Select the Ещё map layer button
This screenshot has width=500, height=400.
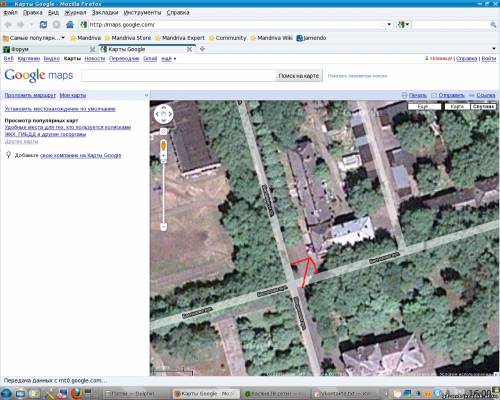point(425,107)
